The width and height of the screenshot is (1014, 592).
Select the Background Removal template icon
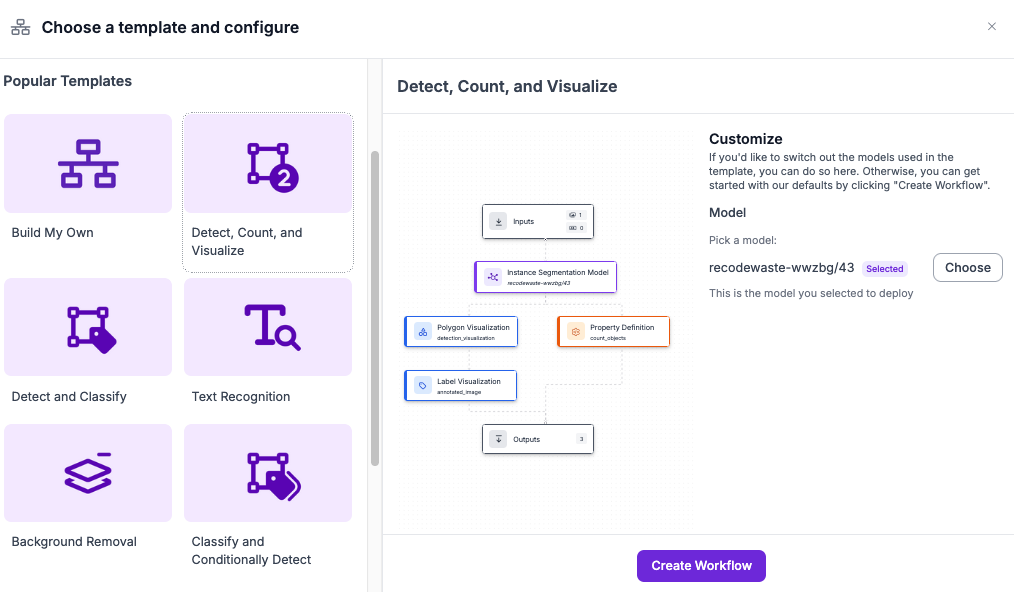(x=87, y=472)
